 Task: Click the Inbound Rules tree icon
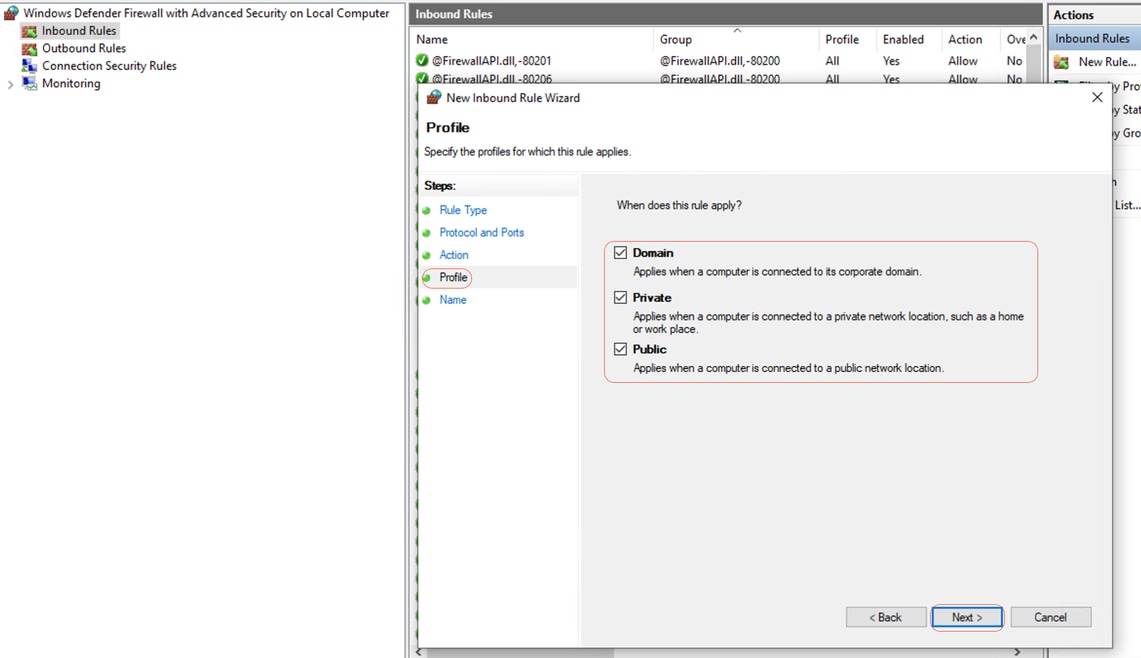(29, 31)
